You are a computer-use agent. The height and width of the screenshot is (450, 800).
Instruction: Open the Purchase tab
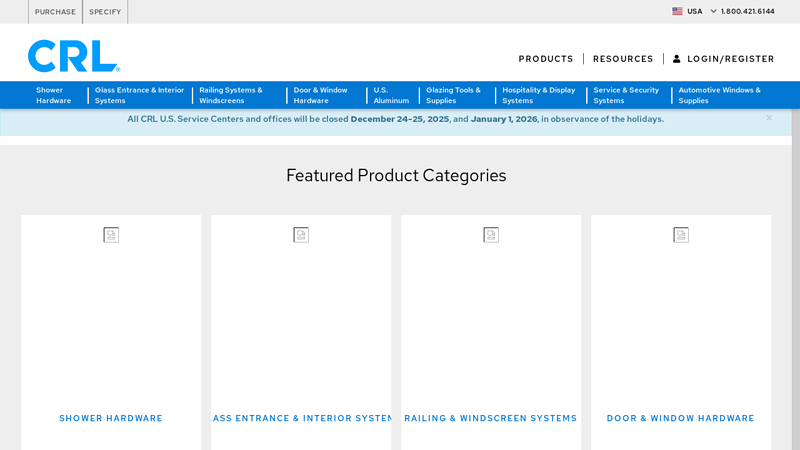tap(55, 12)
